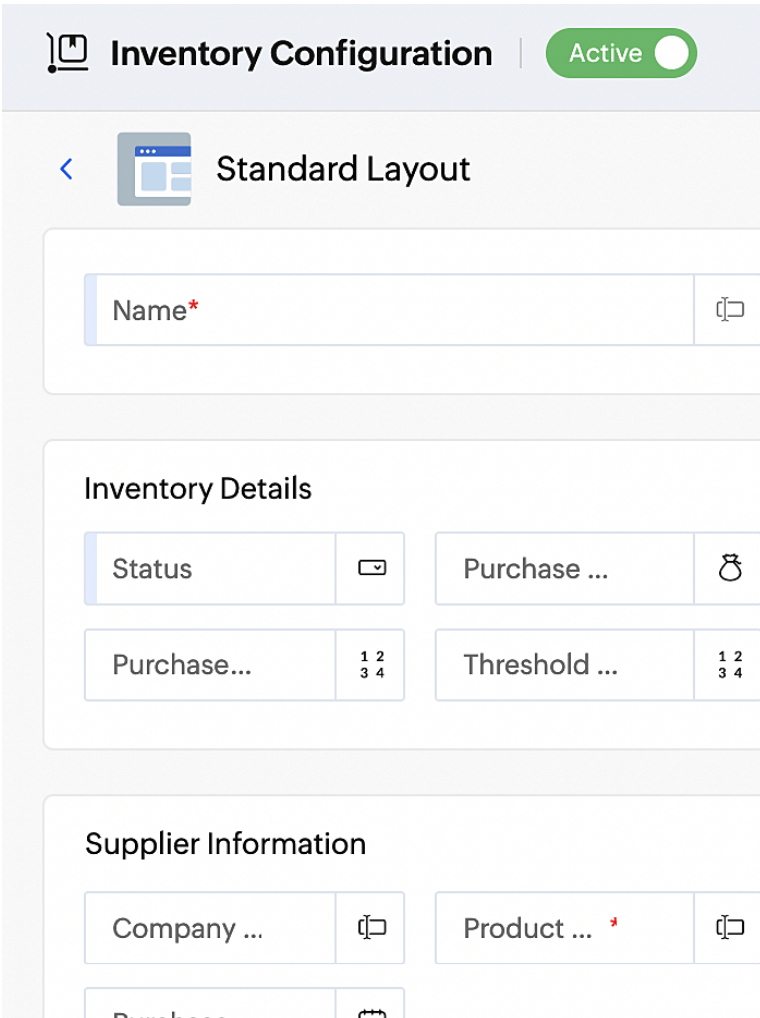Select the Supplier Information section header

[x=226, y=843]
